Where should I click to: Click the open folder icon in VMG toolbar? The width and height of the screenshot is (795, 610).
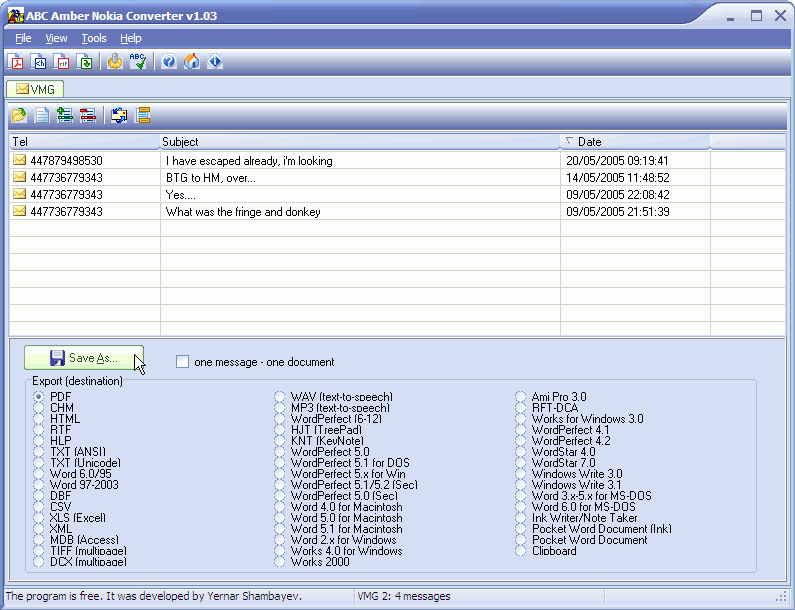(x=19, y=115)
